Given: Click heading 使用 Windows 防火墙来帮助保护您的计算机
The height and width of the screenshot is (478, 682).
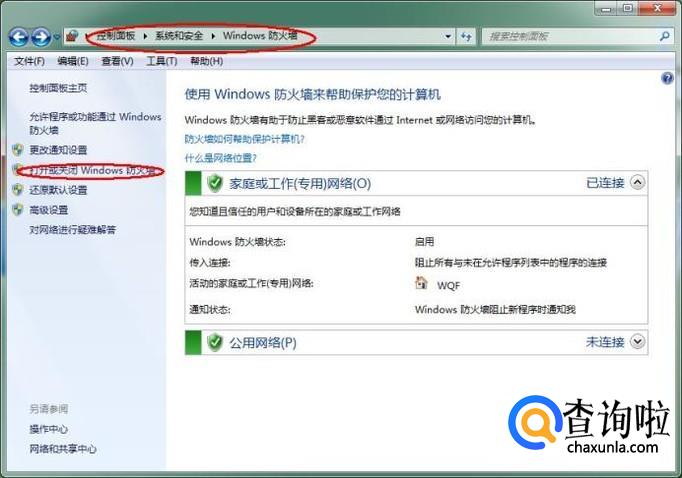Looking at the screenshot, I should tap(313, 94).
